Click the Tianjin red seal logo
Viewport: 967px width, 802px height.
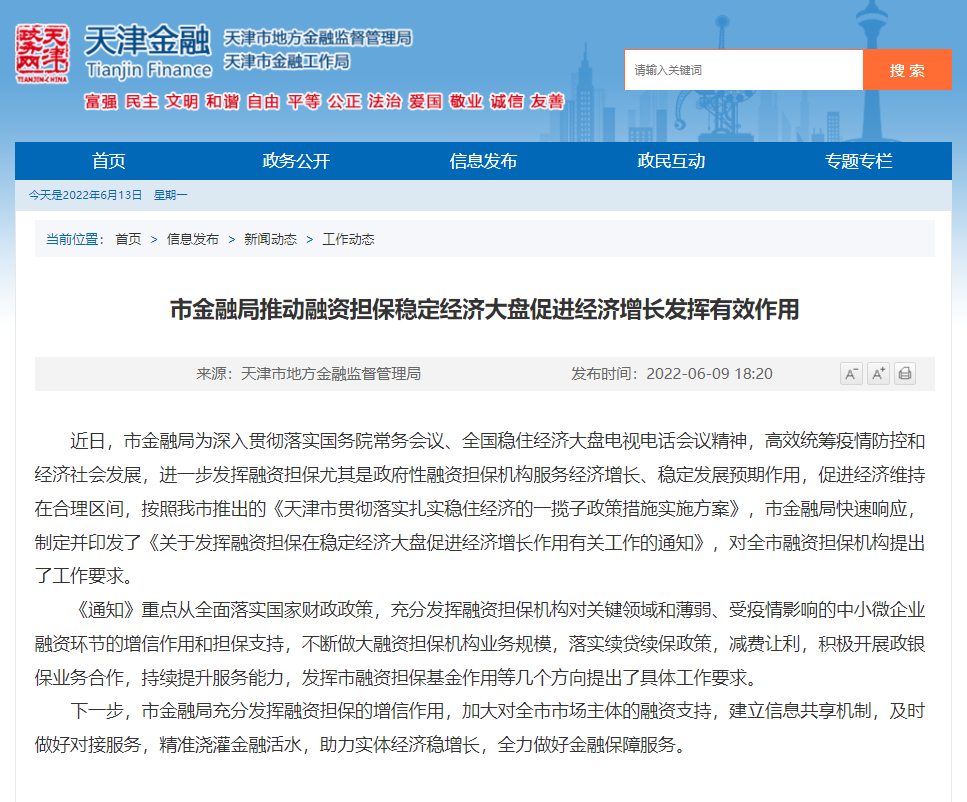pos(42,54)
